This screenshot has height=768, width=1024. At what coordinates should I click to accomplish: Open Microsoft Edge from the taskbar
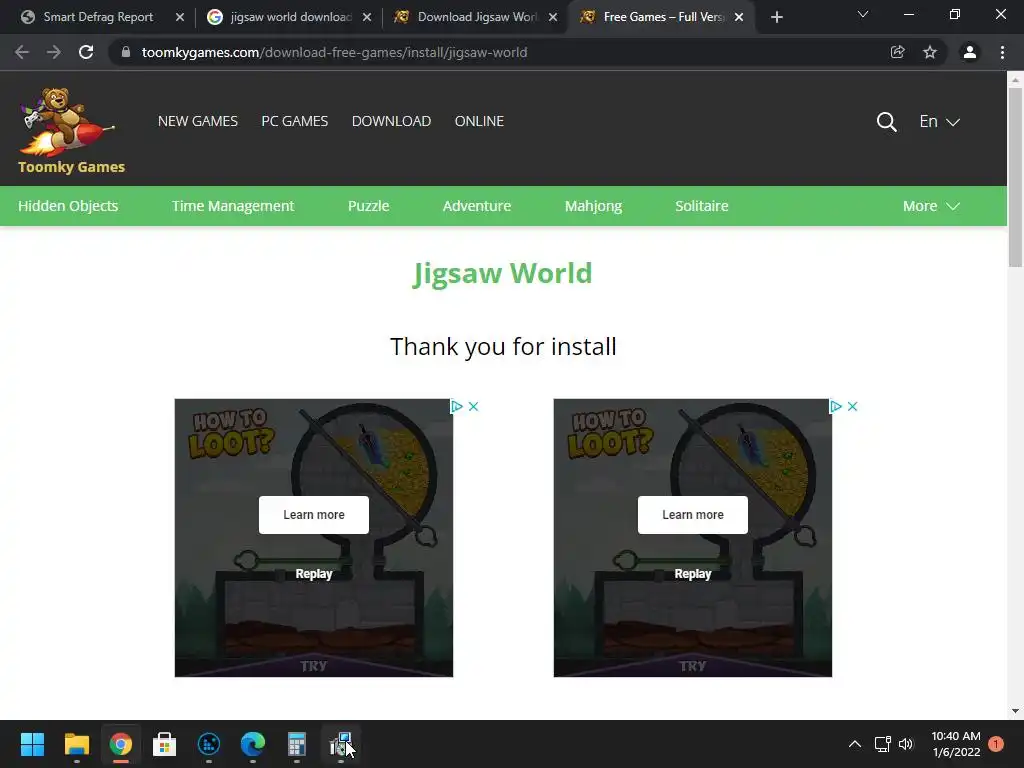coord(253,744)
